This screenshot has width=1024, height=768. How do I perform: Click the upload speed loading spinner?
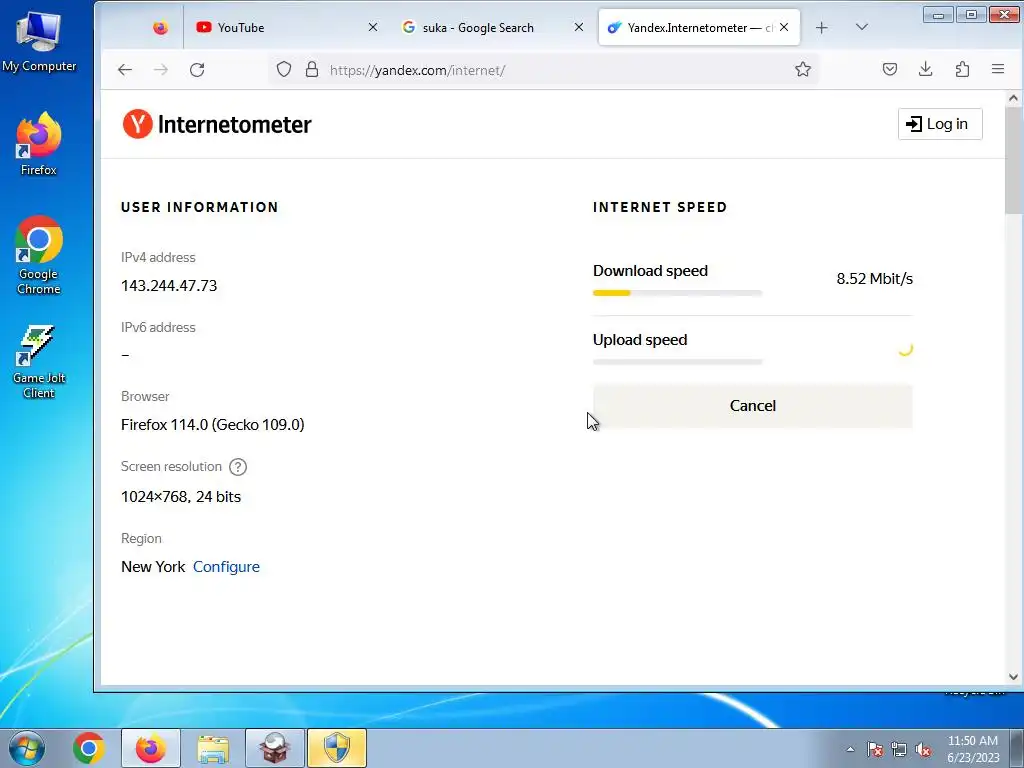coord(904,348)
